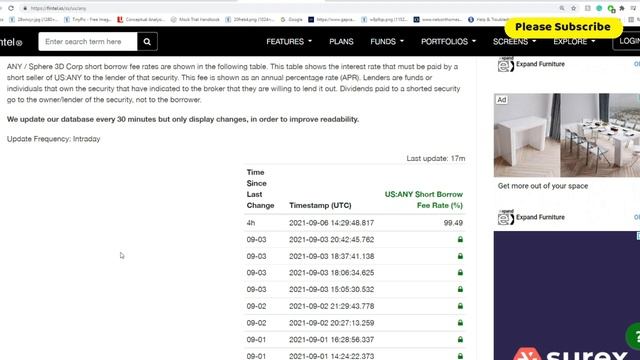The width and height of the screenshot is (640, 360).
Task: Click the Fintel logo in header
Action: point(11,42)
